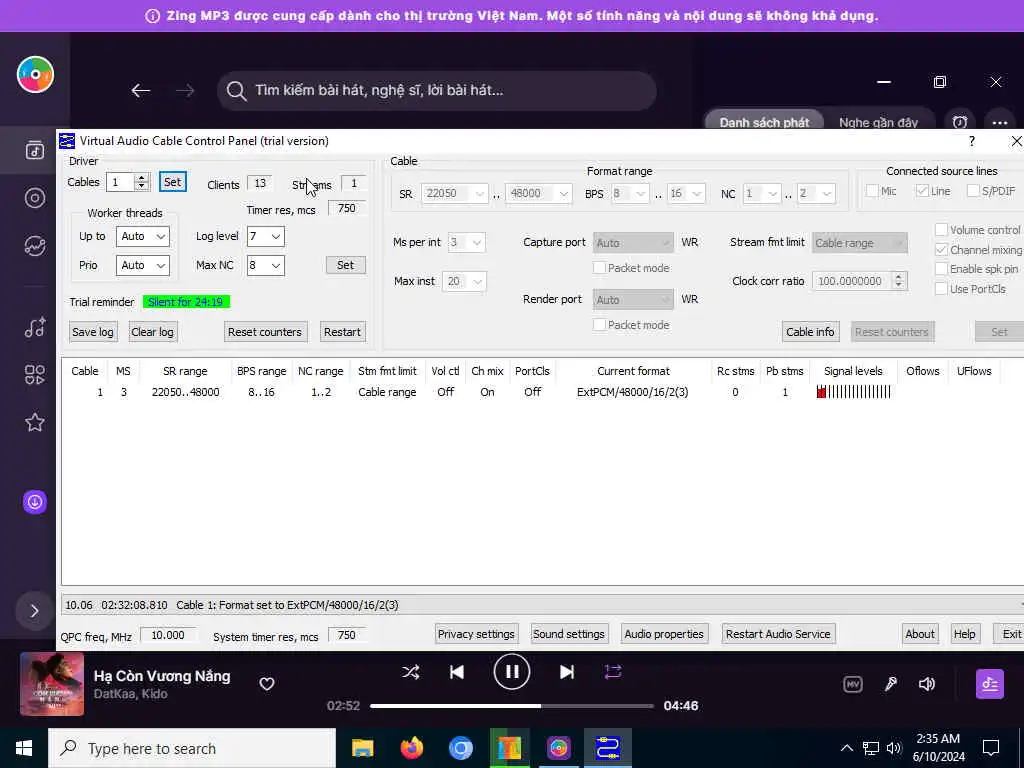This screenshot has height=768, width=1024.
Task: Click the purple download icon in sidebar
Action: click(35, 502)
